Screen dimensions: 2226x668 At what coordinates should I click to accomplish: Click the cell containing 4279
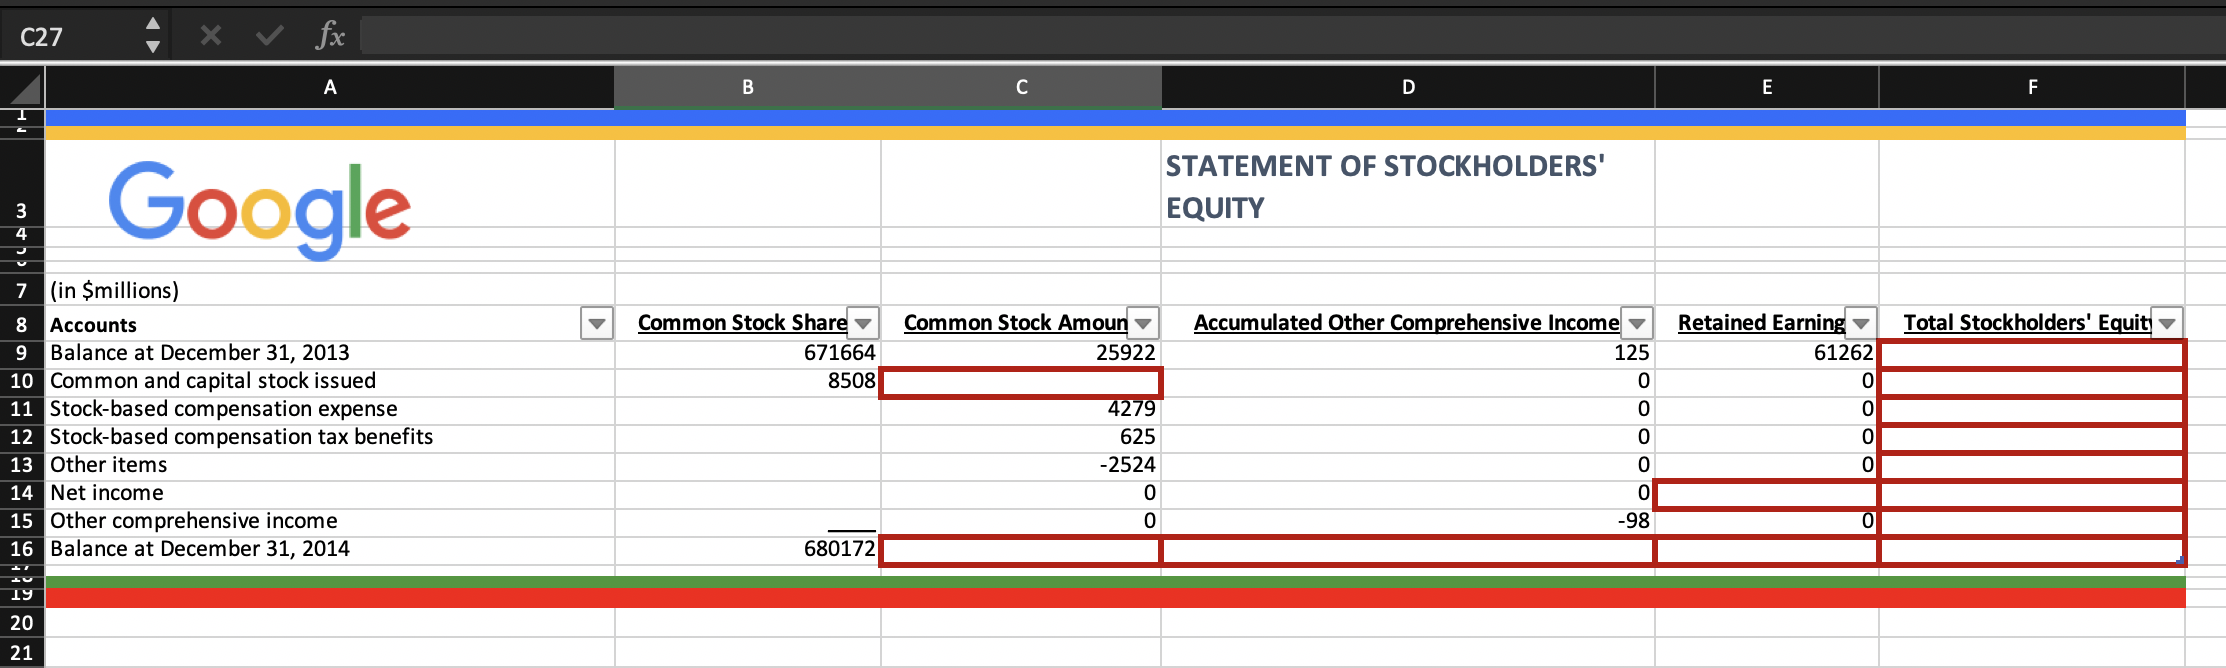tap(1021, 410)
